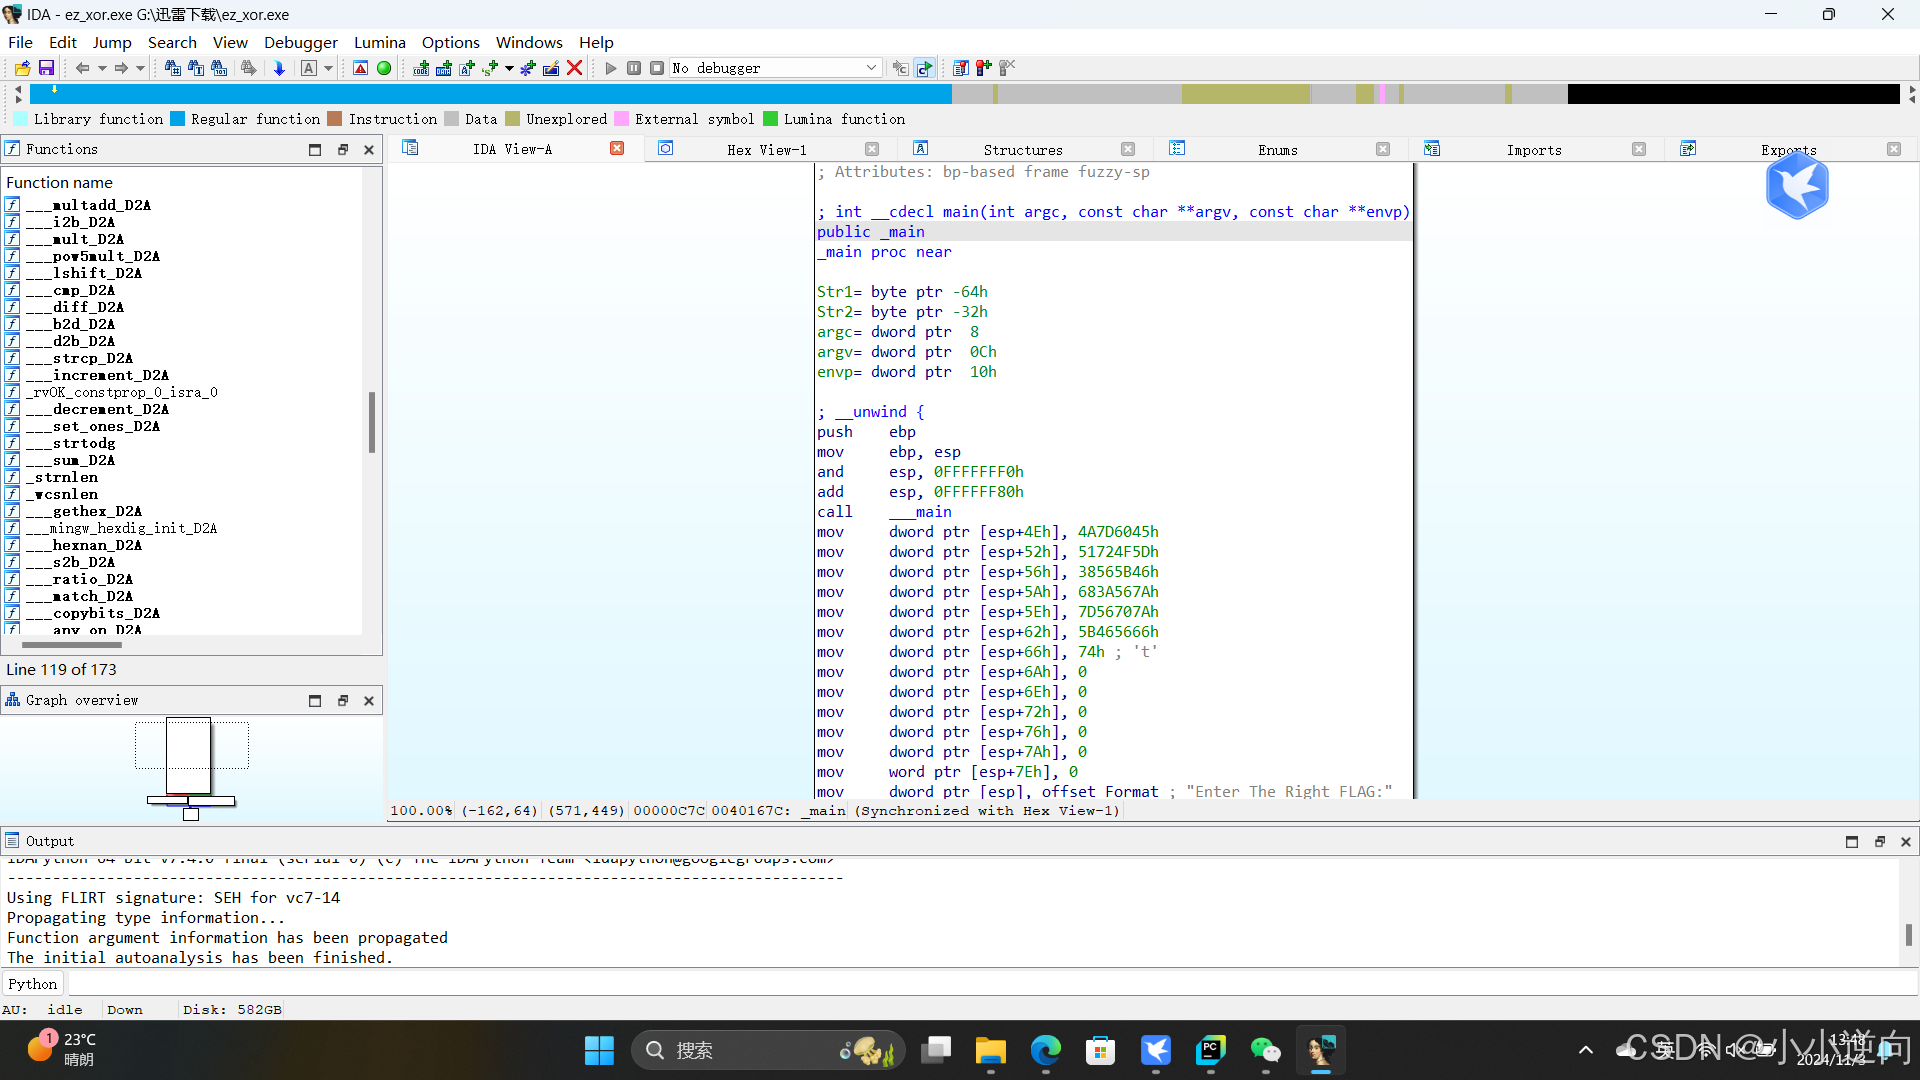
Task: Click the red warning triangle toolbar icon
Action: click(361, 68)
